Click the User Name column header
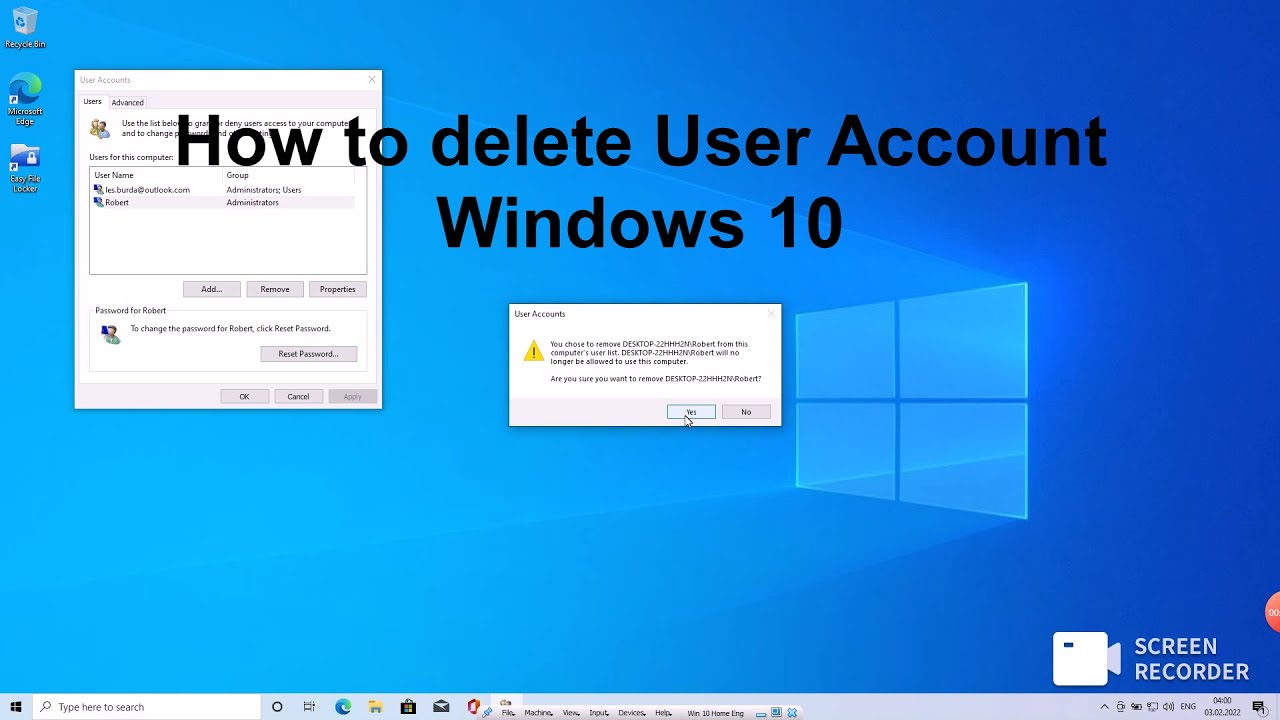Screen dimensions: 1280x720 pos(156,175)
